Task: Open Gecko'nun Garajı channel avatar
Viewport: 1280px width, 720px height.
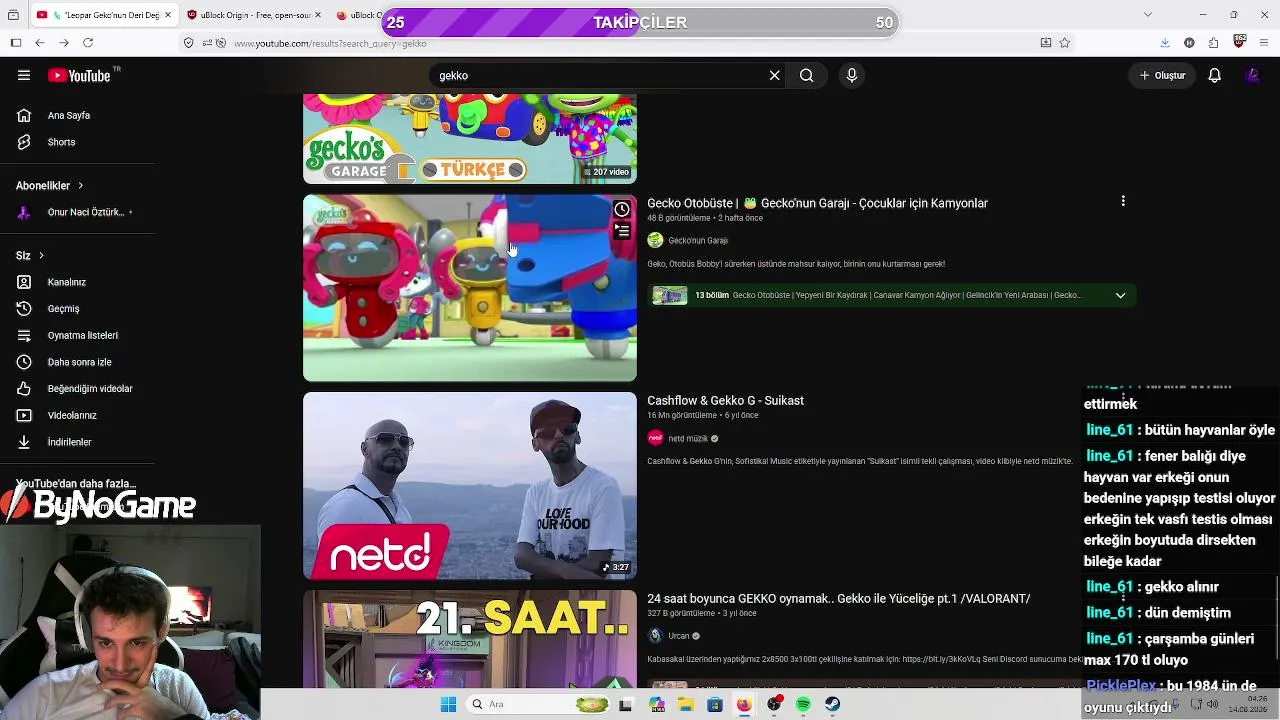Action: 656,240
